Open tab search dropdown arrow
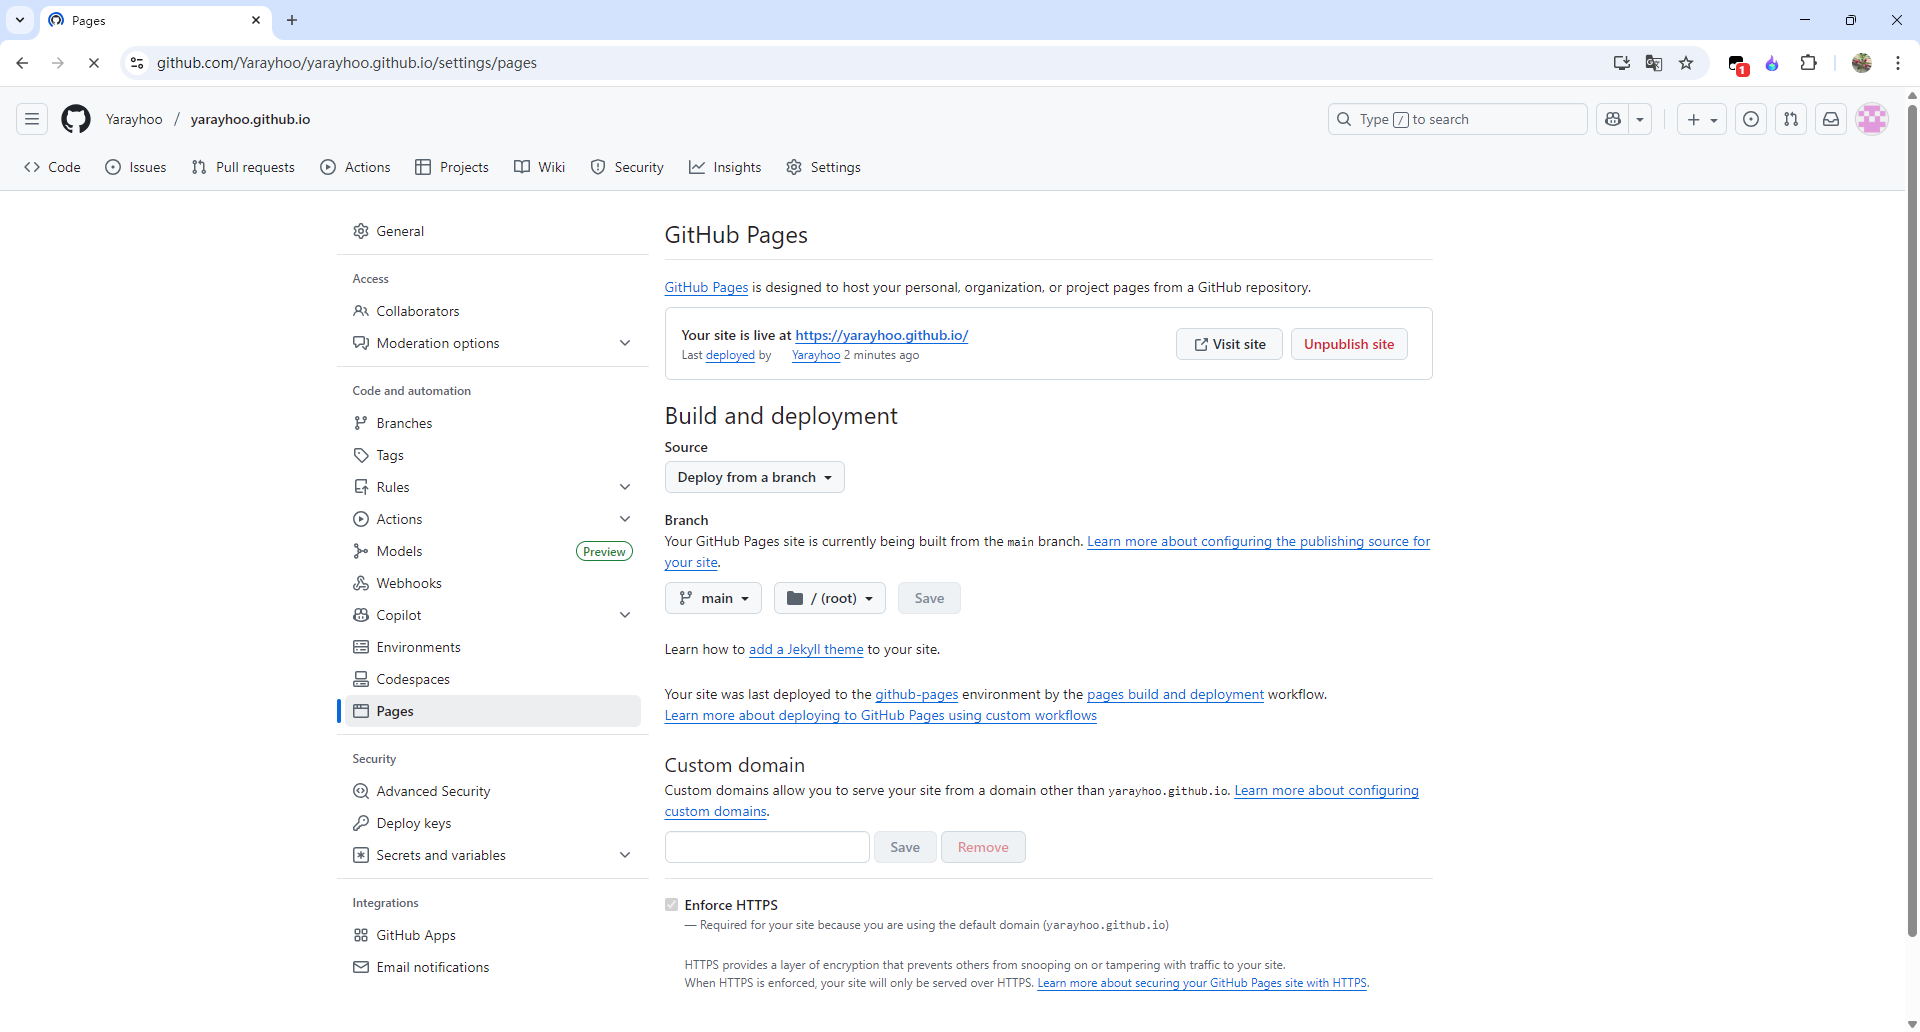This screenshot has width=1920, height=1032. point(20,20)
